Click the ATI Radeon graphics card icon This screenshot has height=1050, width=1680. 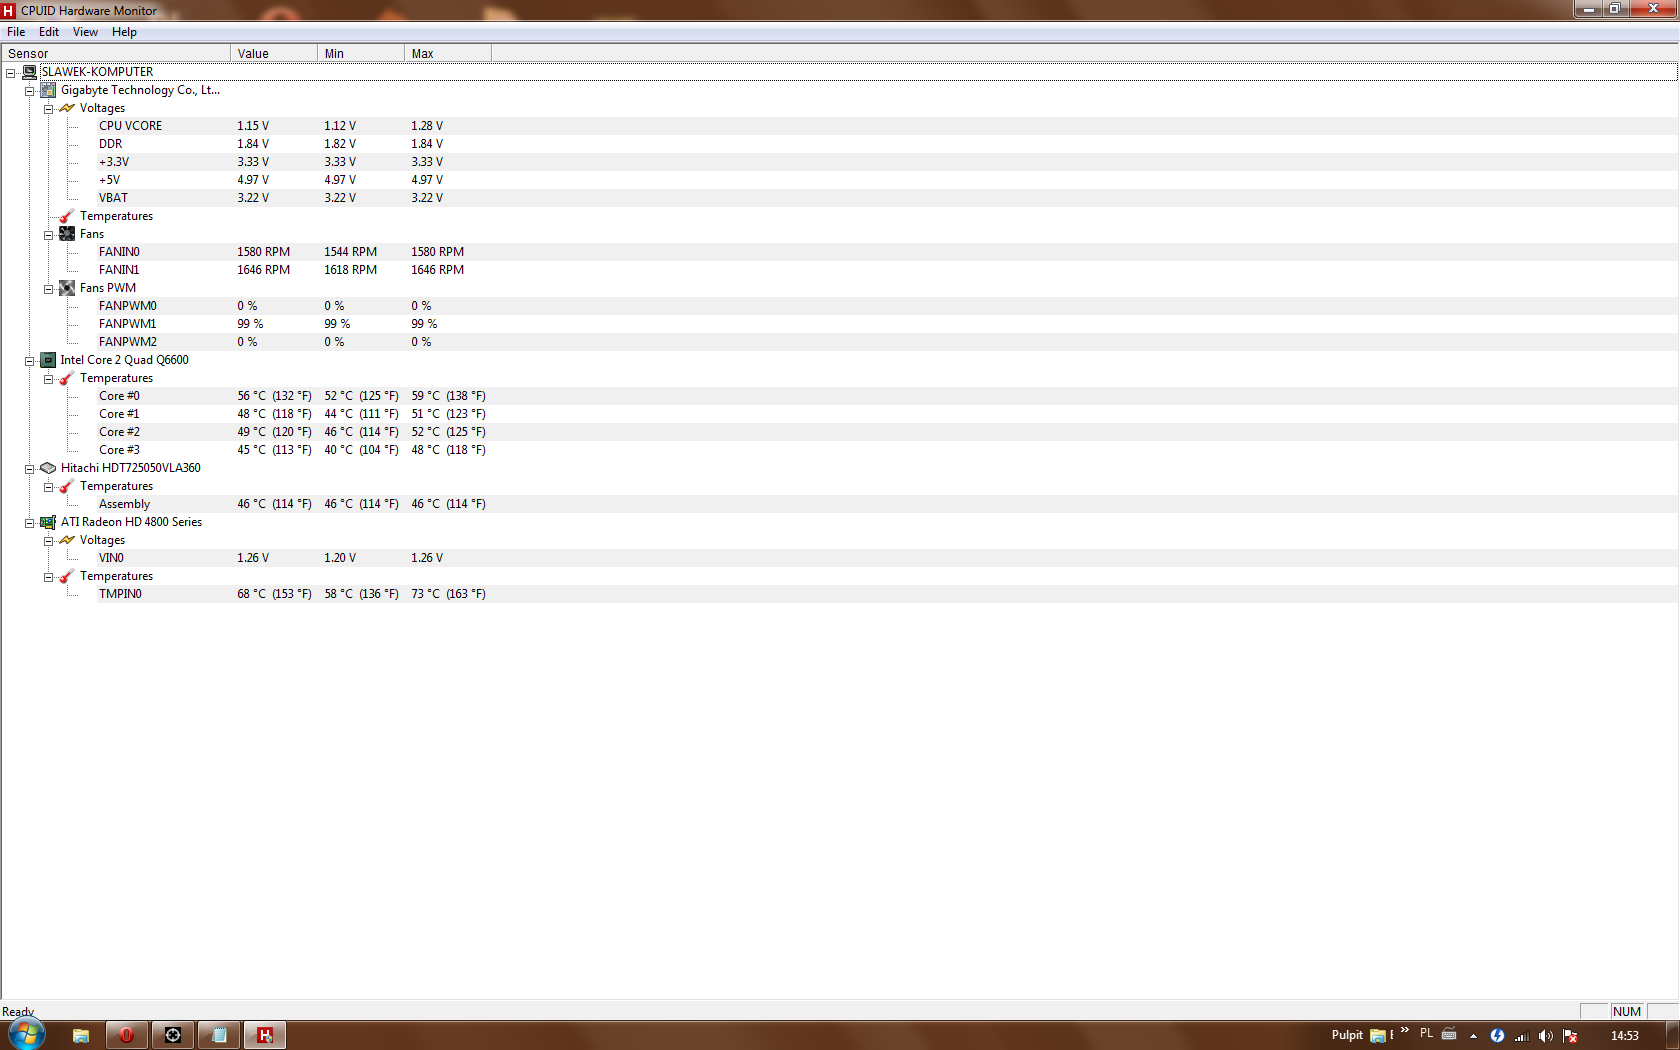48,522
